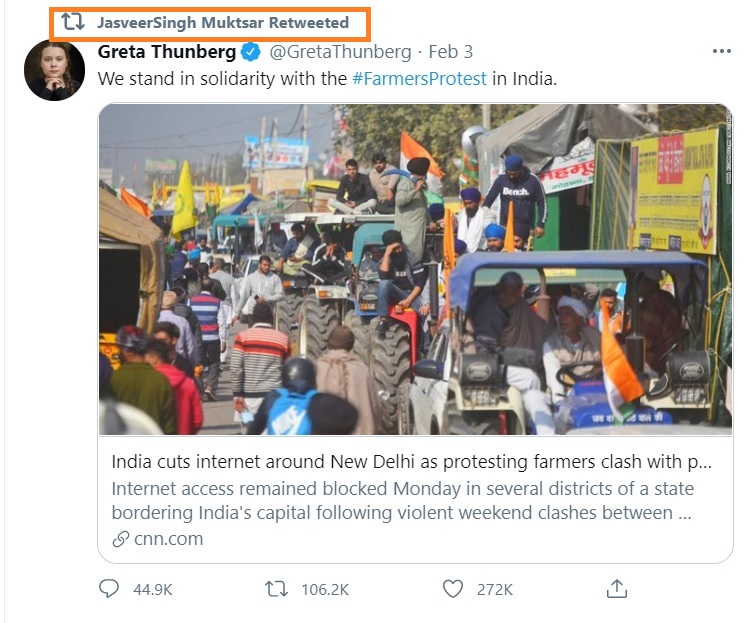Click the 272K likes count
Image resolution: width=750 pixels, height=623 pixels.
tap(494, 590)
